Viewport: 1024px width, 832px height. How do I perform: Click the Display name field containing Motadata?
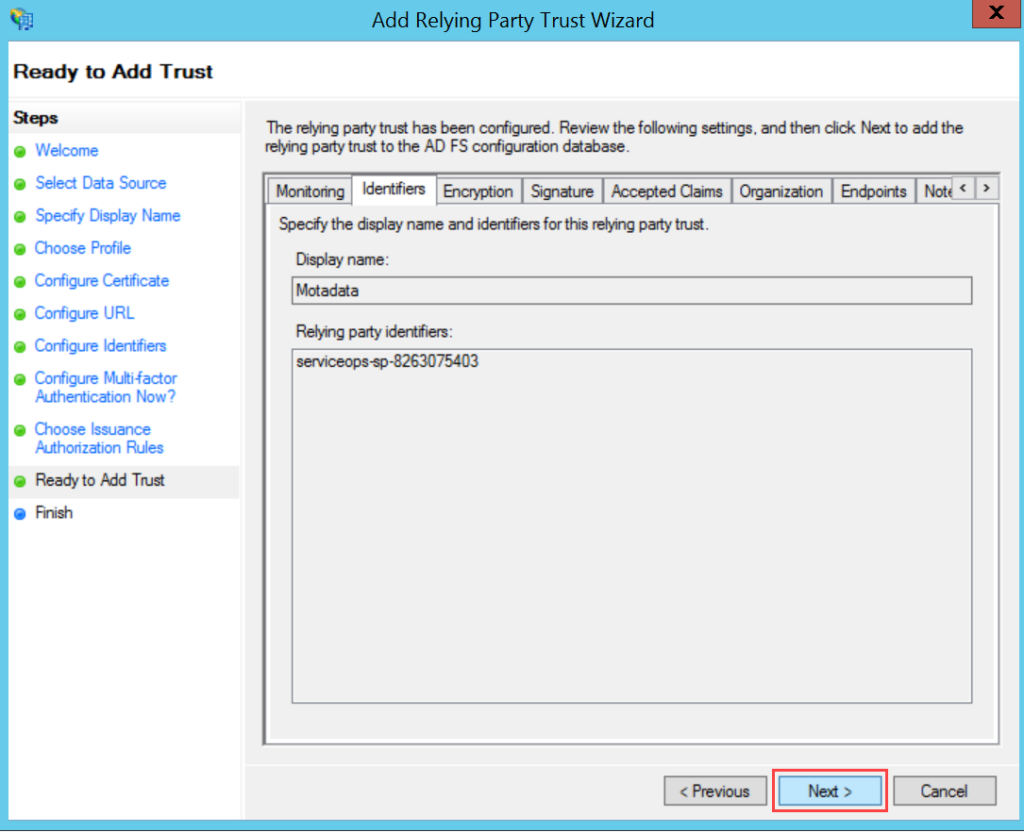[631, 290]
